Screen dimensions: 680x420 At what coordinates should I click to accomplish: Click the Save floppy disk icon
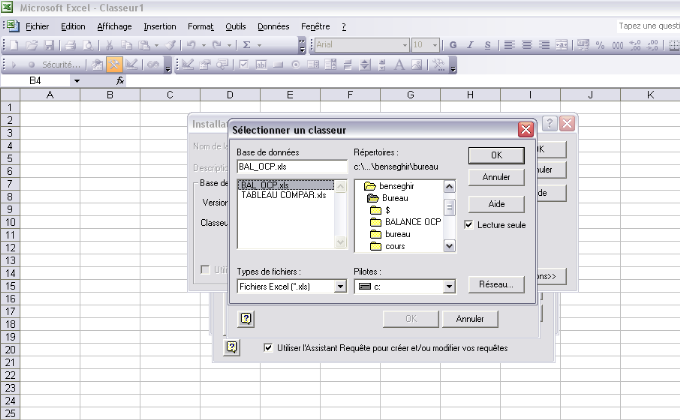click(47, 45)
